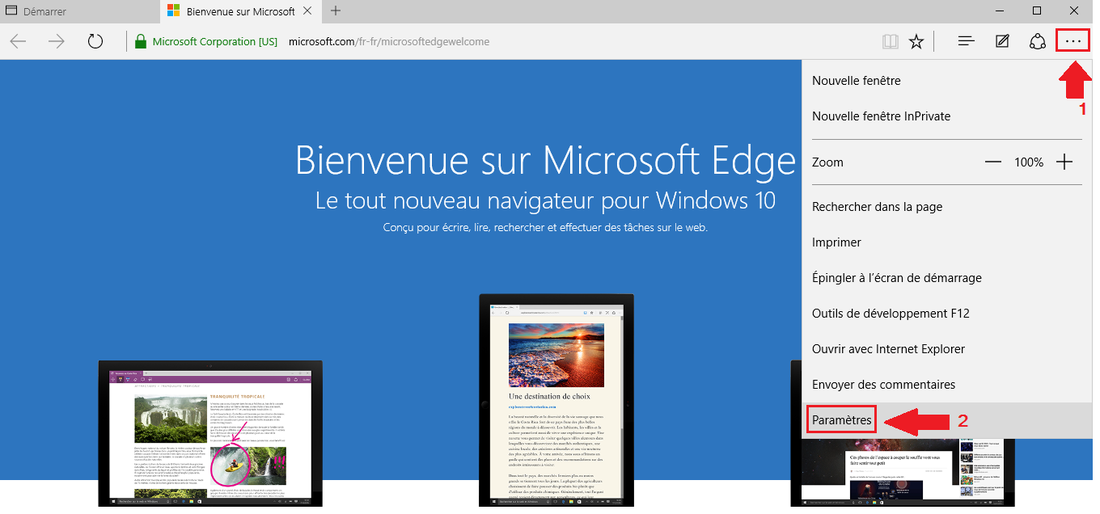
Task: Close the Edge window
Action: [x=1074, y=11]
